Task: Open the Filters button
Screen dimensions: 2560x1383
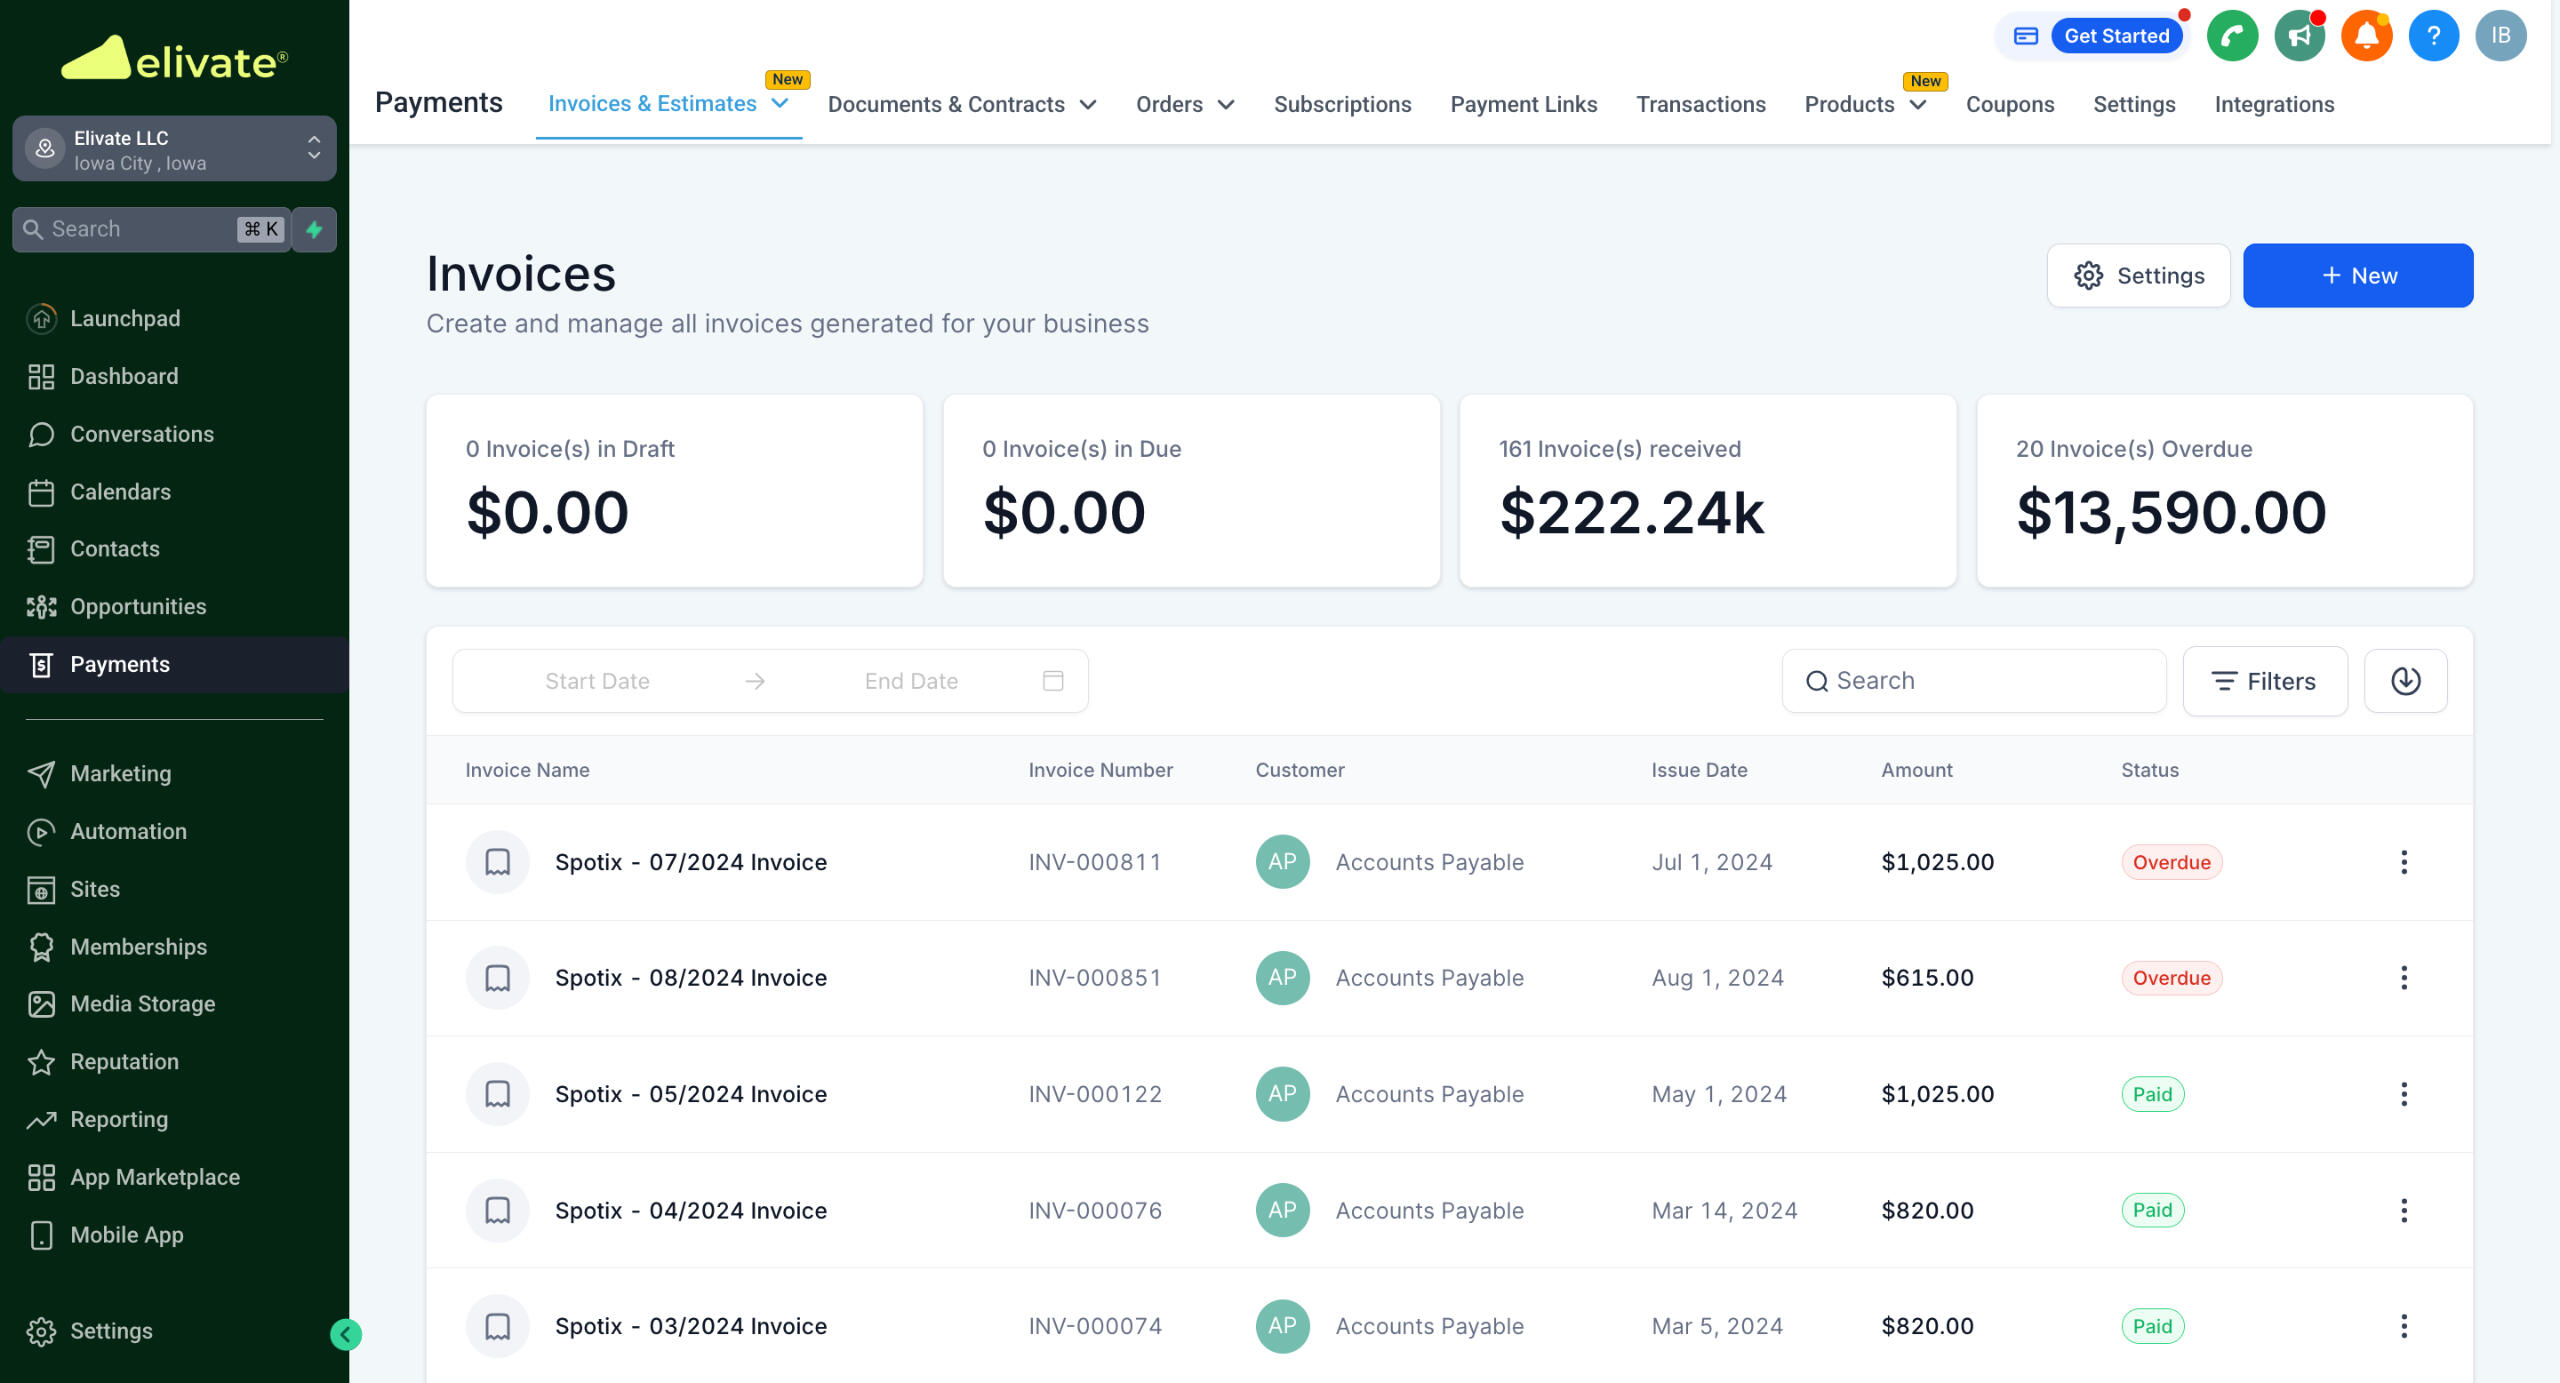Action: [x=2264, y=681]
